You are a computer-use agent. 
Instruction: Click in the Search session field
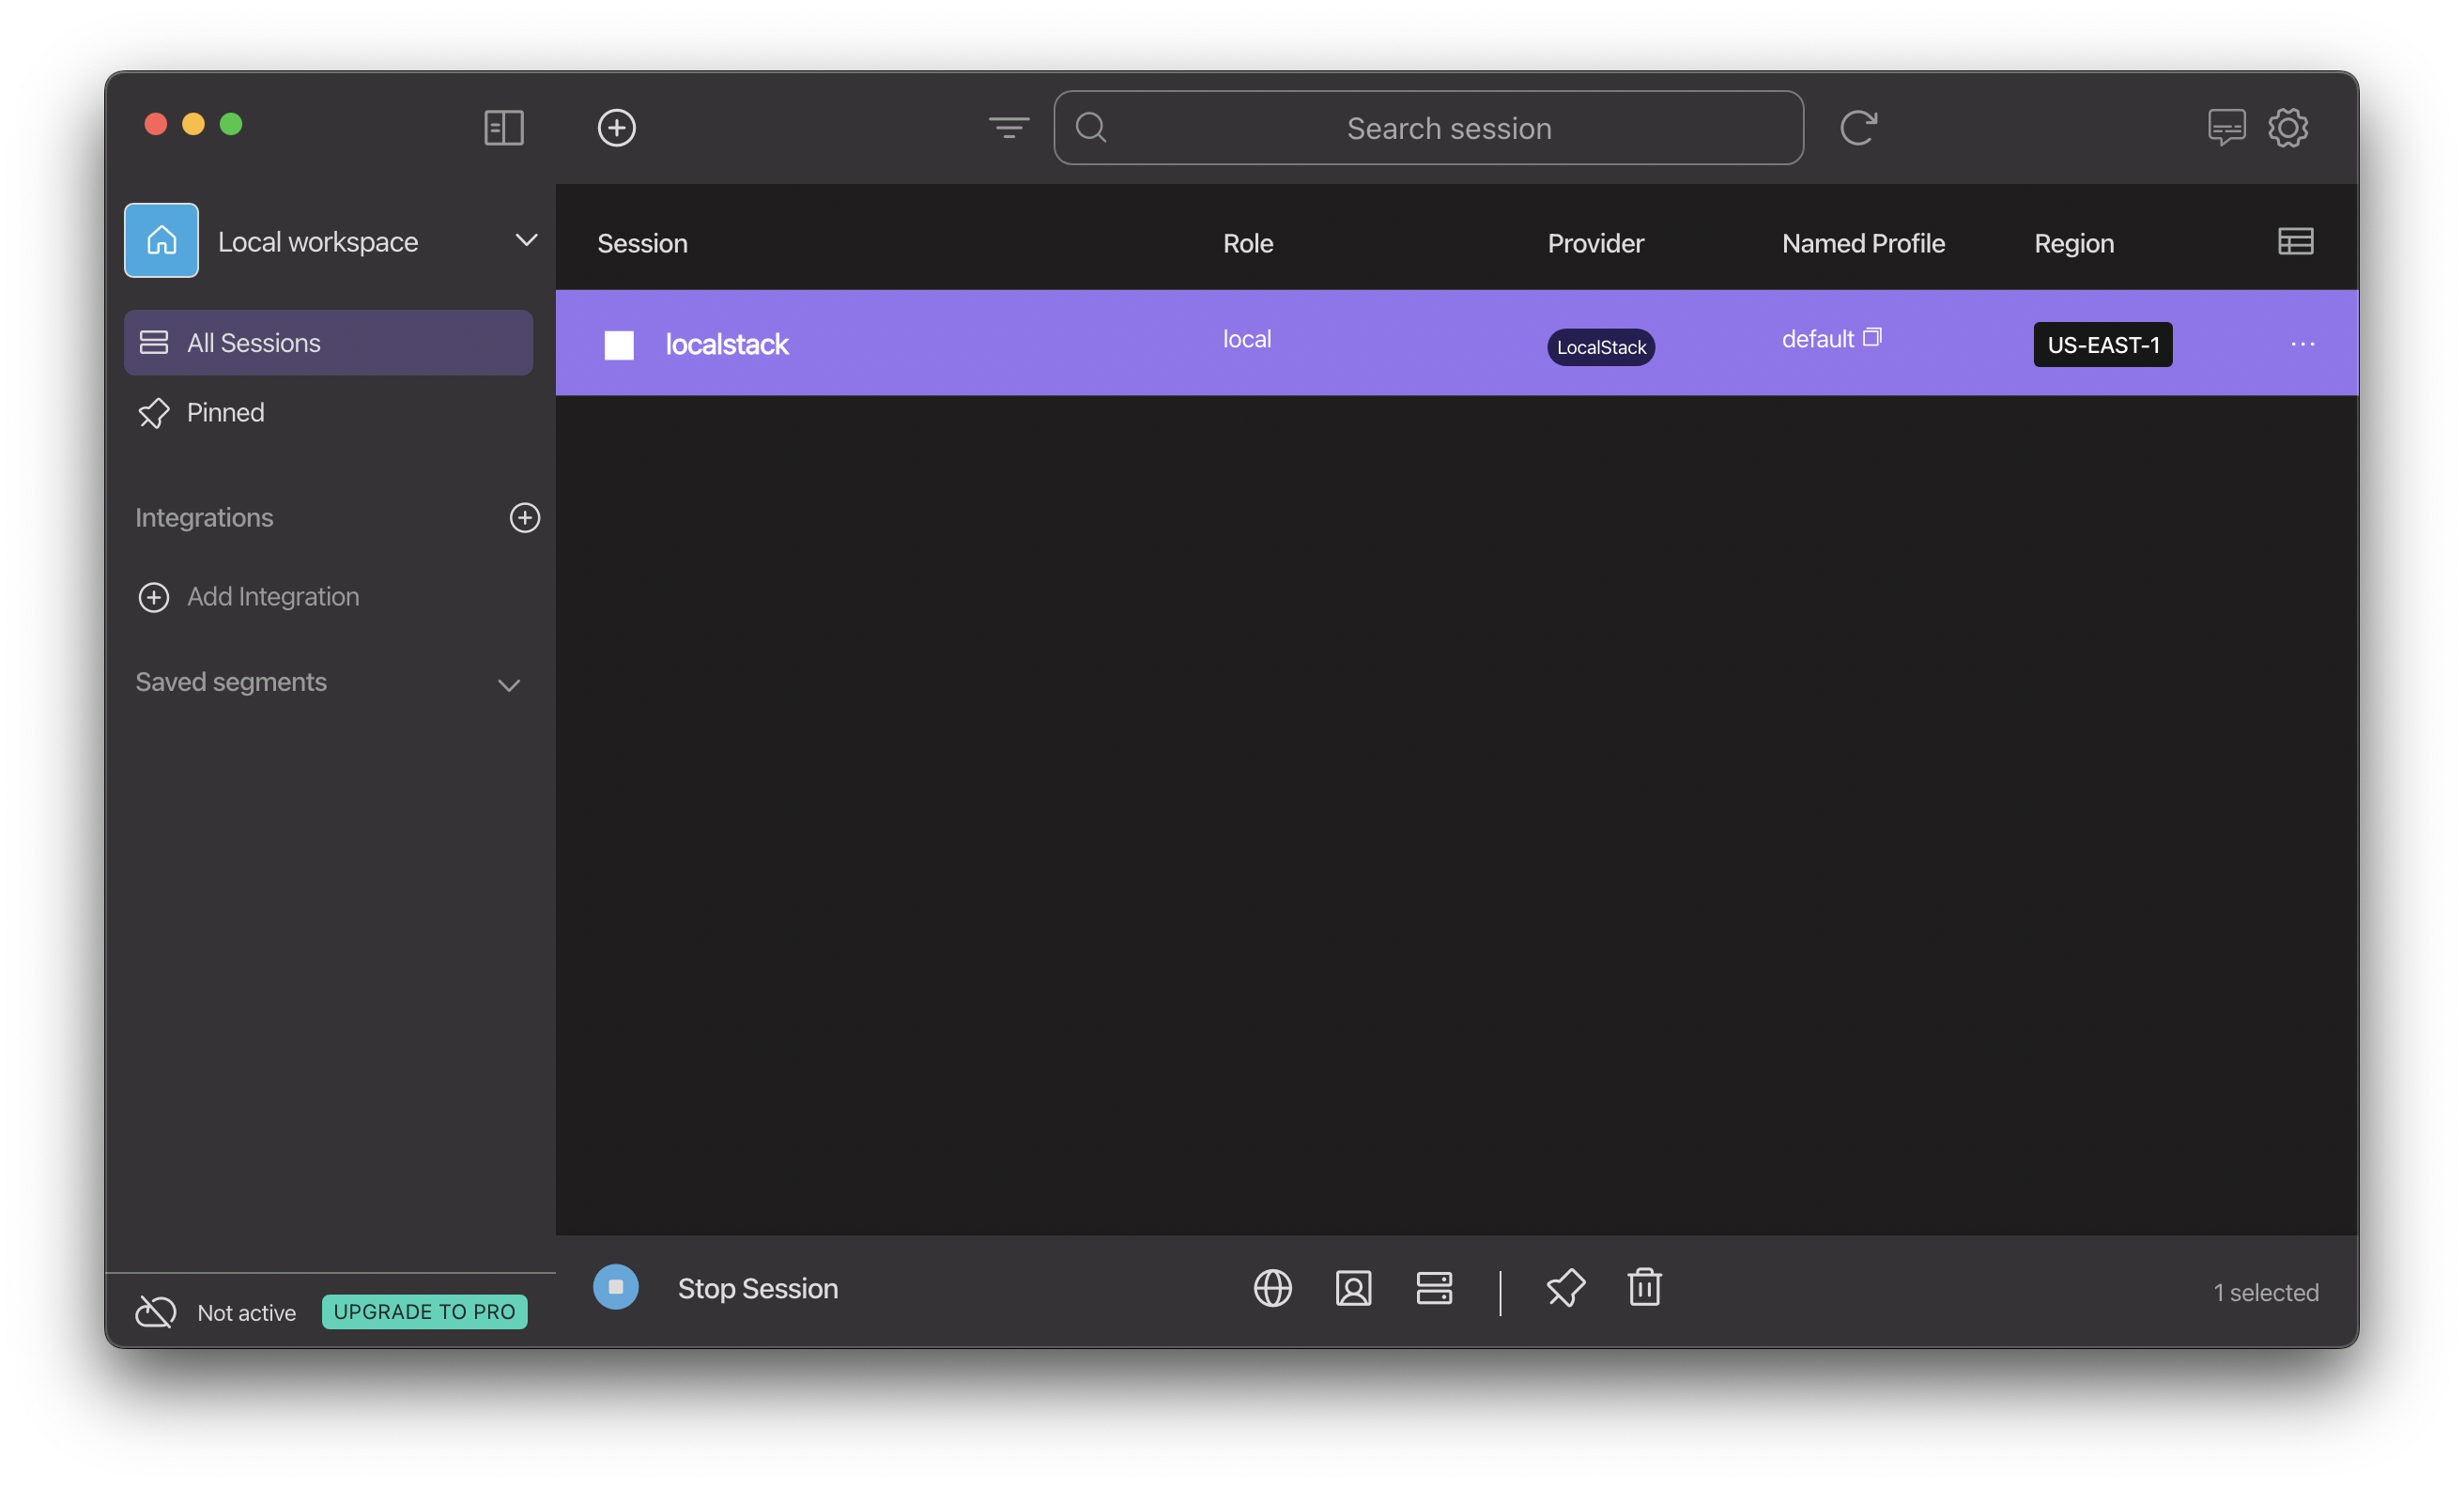(1448, 128)
